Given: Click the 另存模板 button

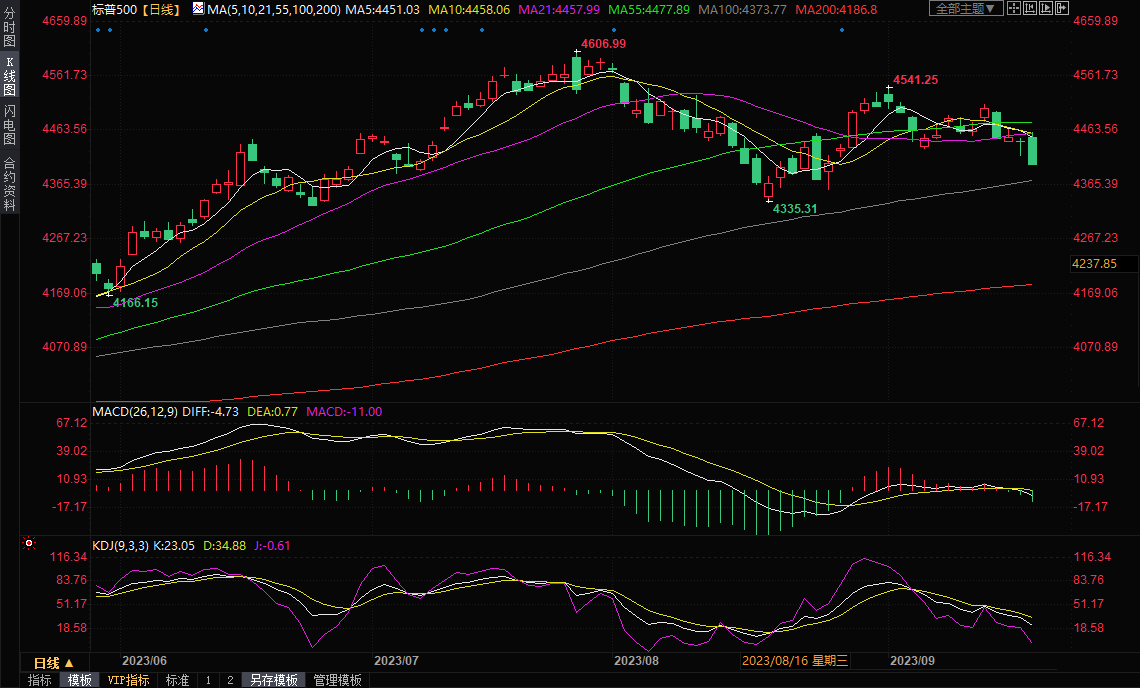Looking at the screenshot, I should coord(273,680).
